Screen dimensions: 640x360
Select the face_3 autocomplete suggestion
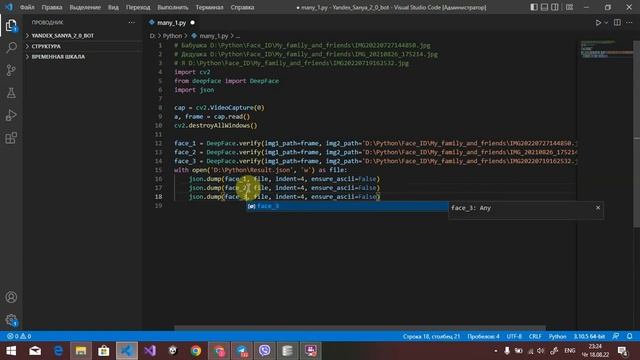coord(347,206)
